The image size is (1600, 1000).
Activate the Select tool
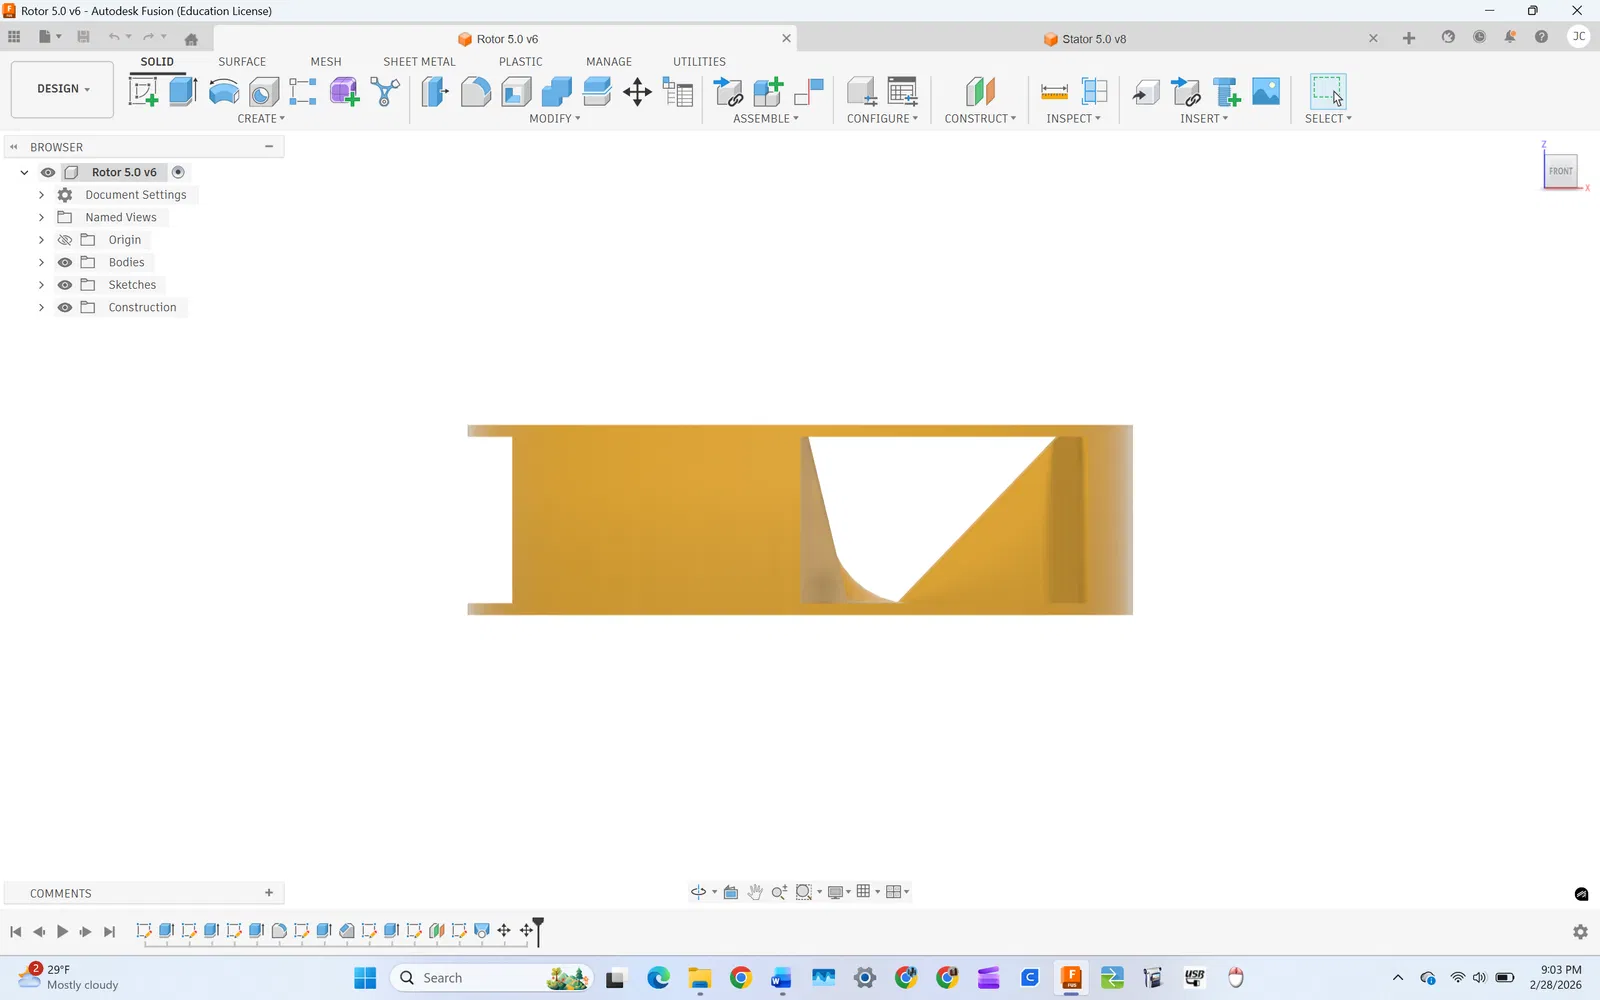pyautogui.click(x=1328, y=92)
